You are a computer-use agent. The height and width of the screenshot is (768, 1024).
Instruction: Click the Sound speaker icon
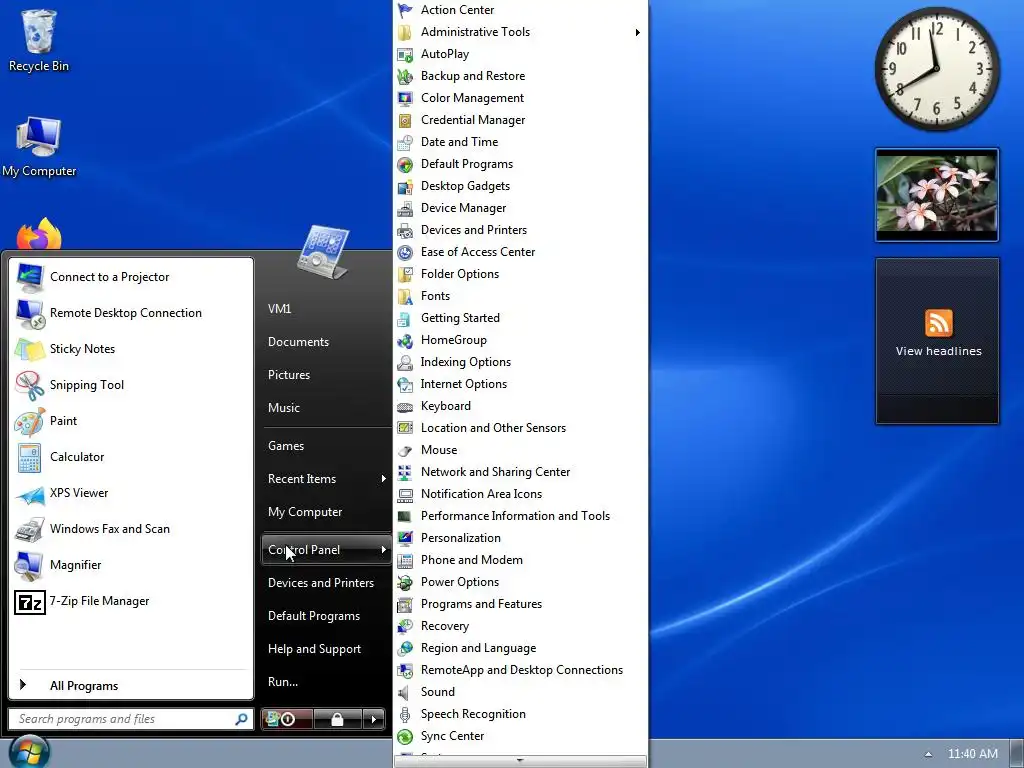(405, 692)
